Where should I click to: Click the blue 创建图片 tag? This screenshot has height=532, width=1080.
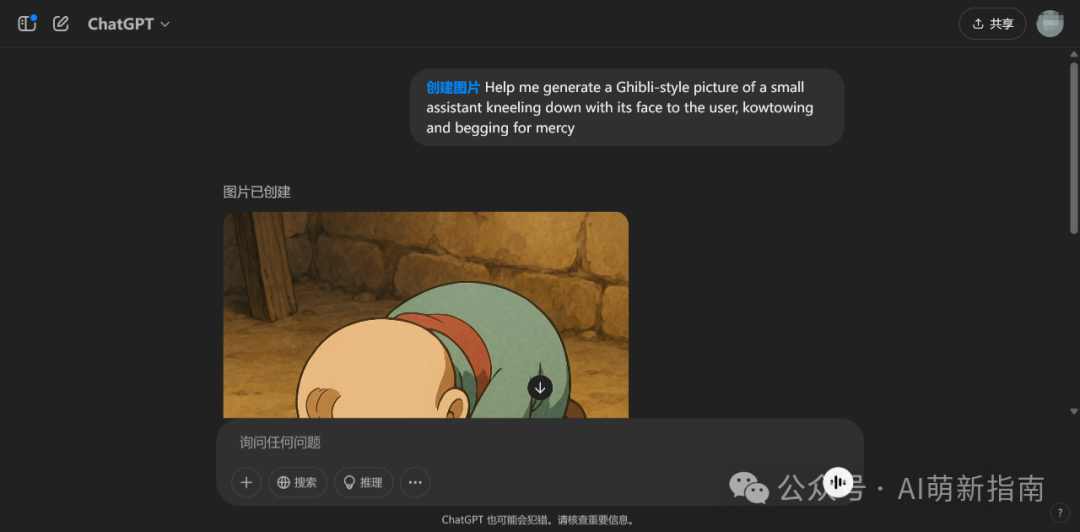tap(453, 88)
